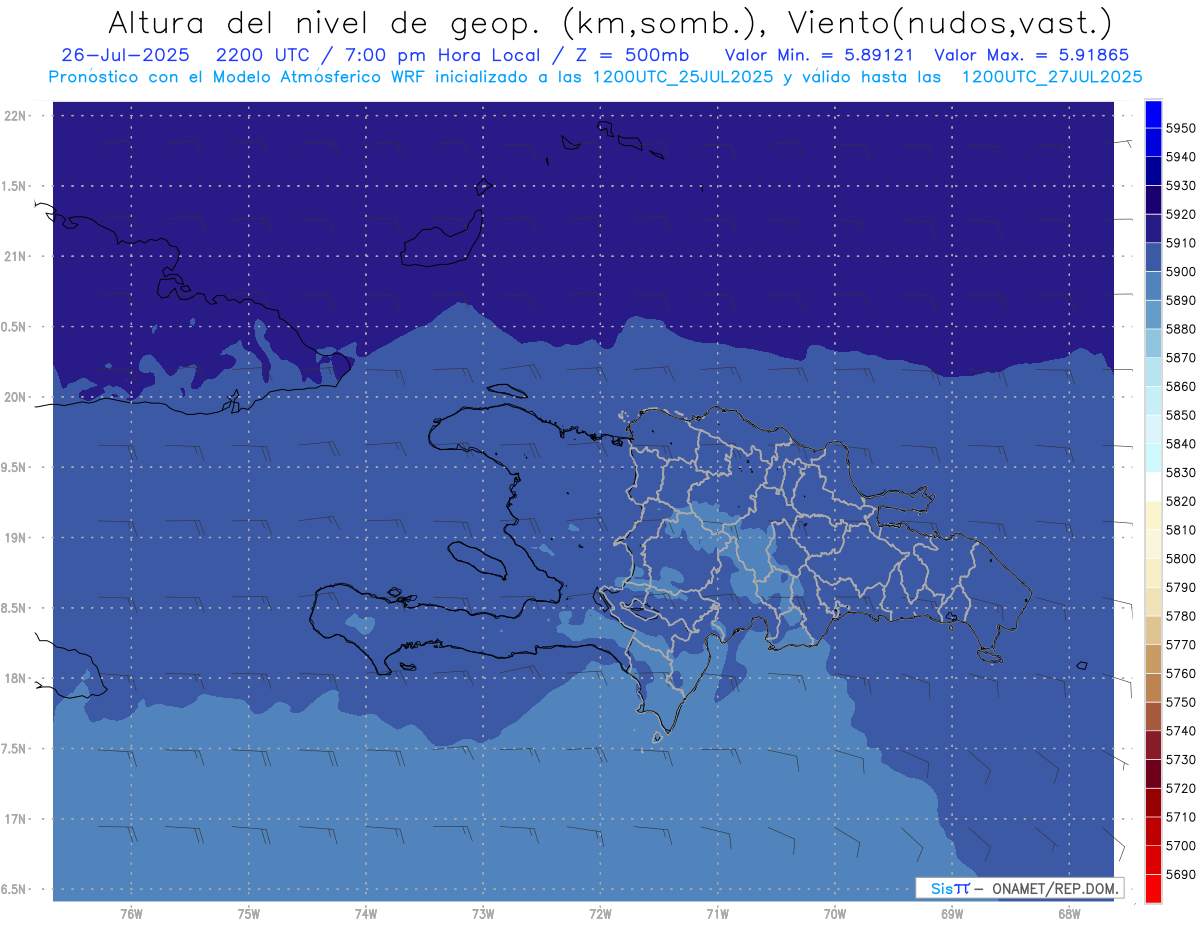Viewport: 1200px width, 927px height.
Task: Click the '5720' color bar value
Action: pyautogui.click(x=1180, y=788)
